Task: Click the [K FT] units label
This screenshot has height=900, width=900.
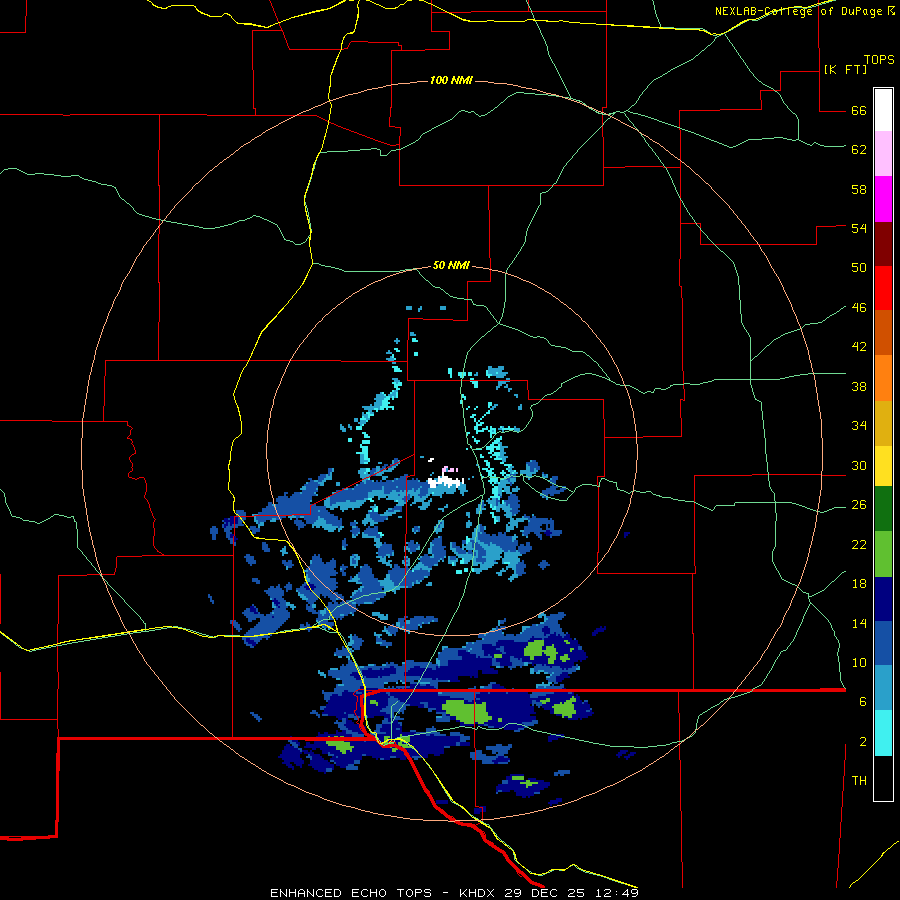Action: (845, 69)
